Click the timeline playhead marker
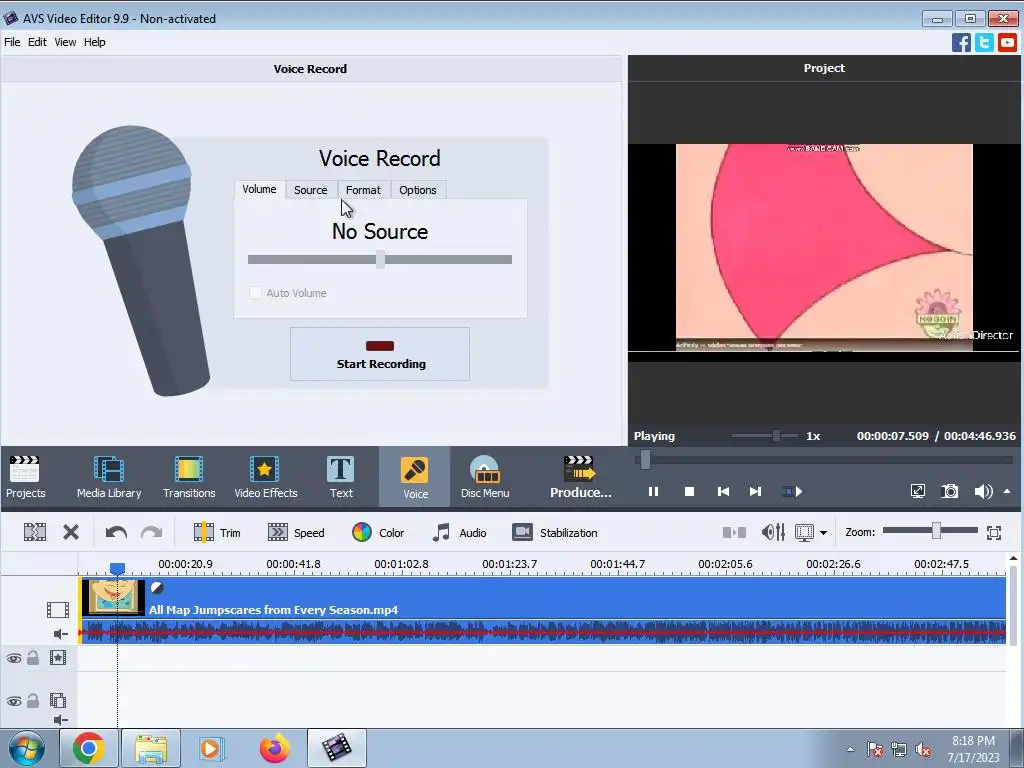 117,569
